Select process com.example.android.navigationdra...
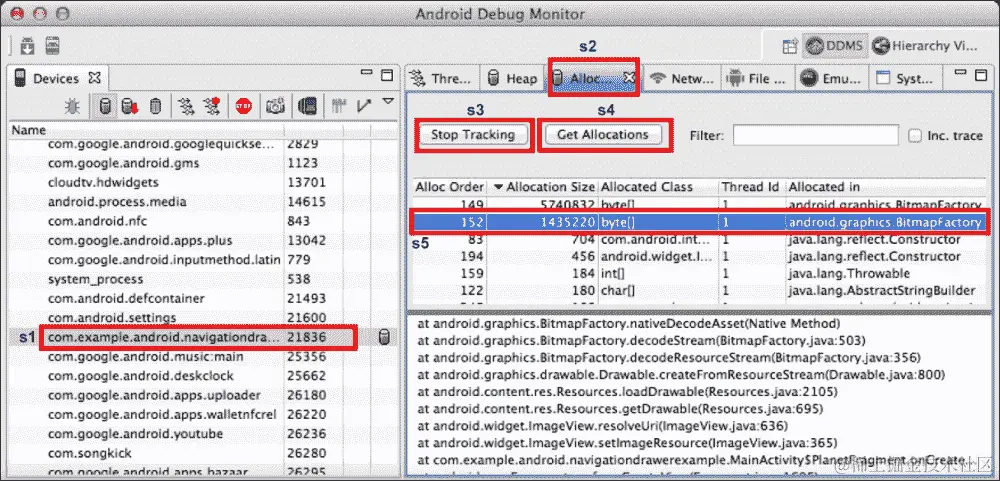The width and height of the screenshot is (1000, 481). point(203,337)
